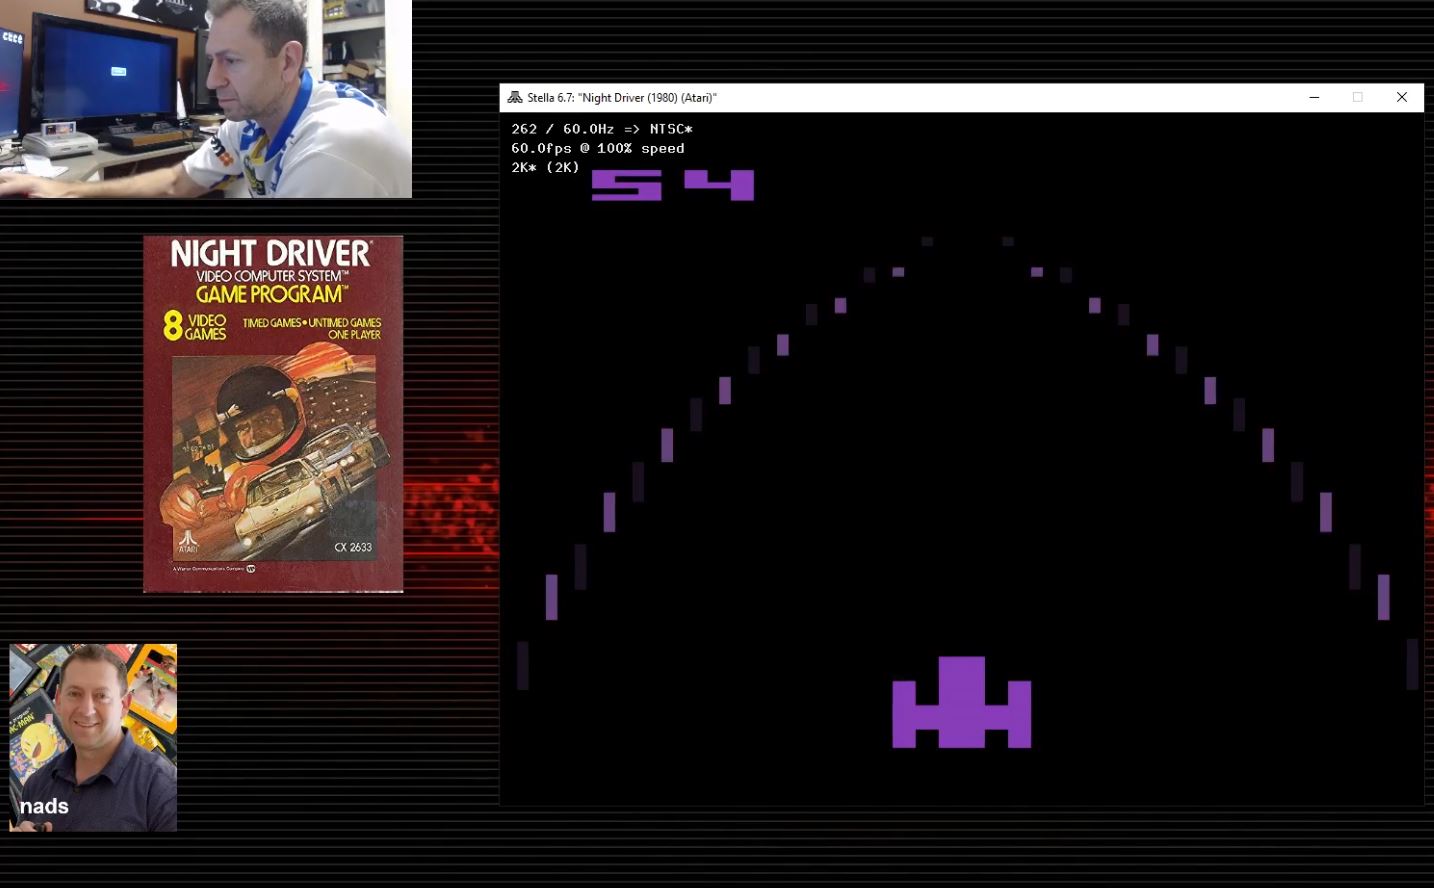
Task: Click the Atari logo on box art
Action: (x=188, y=541)
